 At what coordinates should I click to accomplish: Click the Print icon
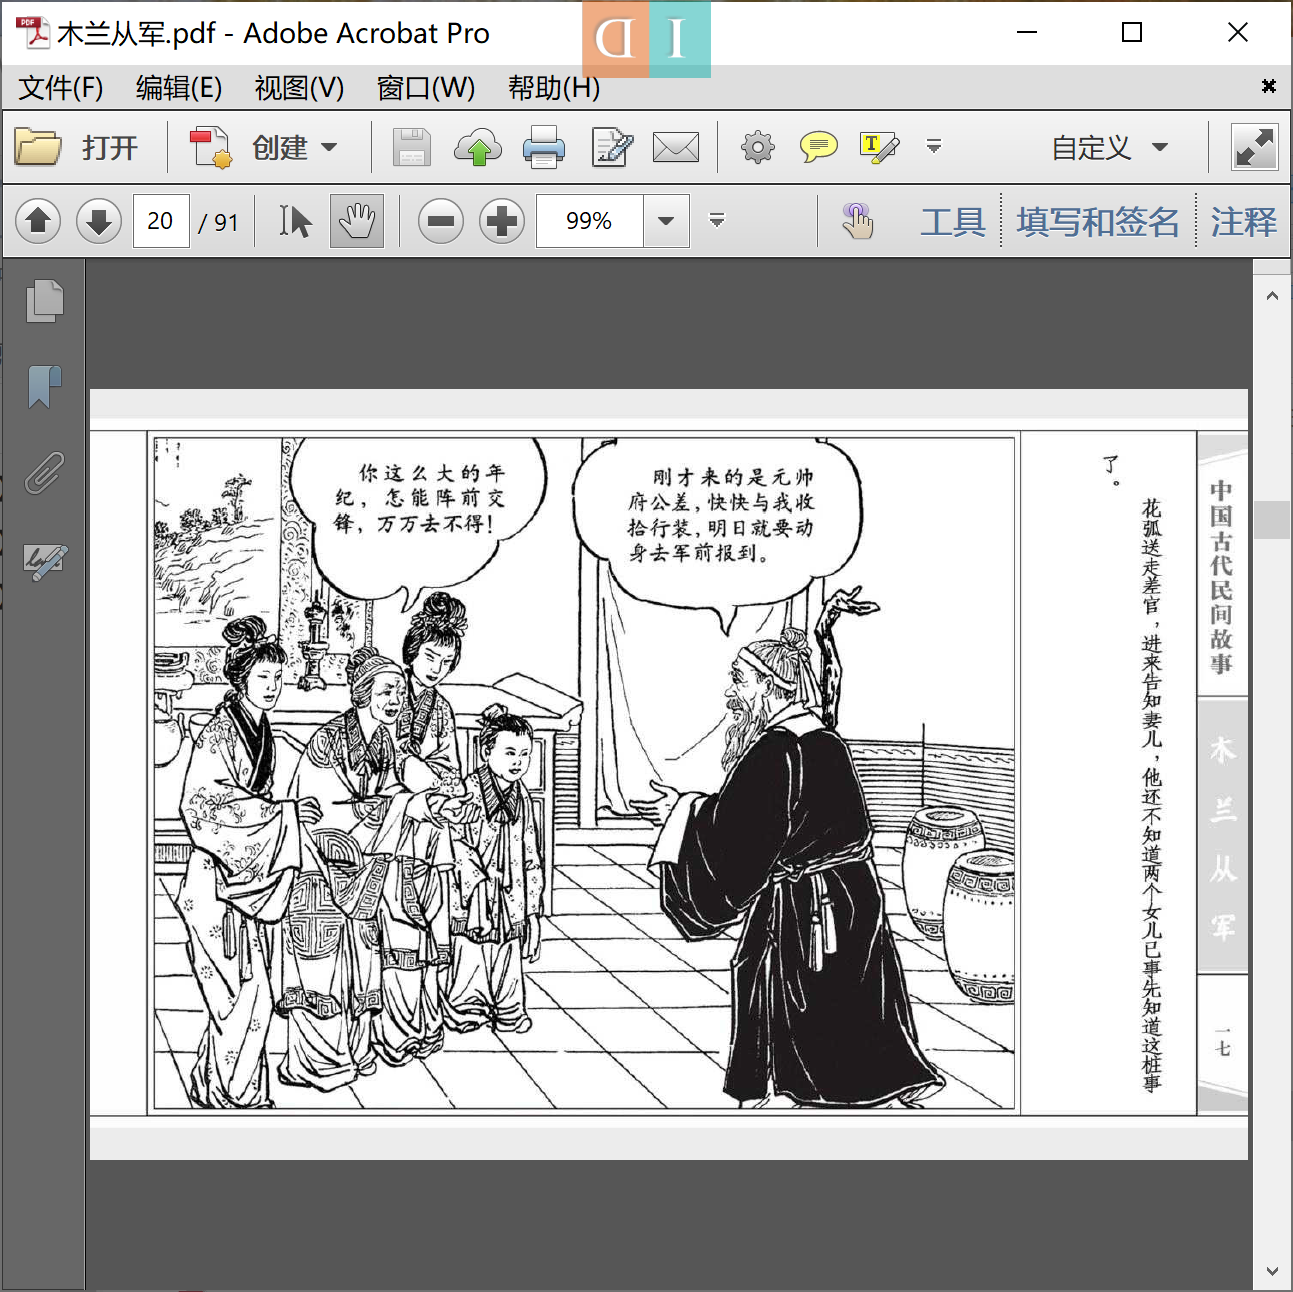(x=544, y=148)
